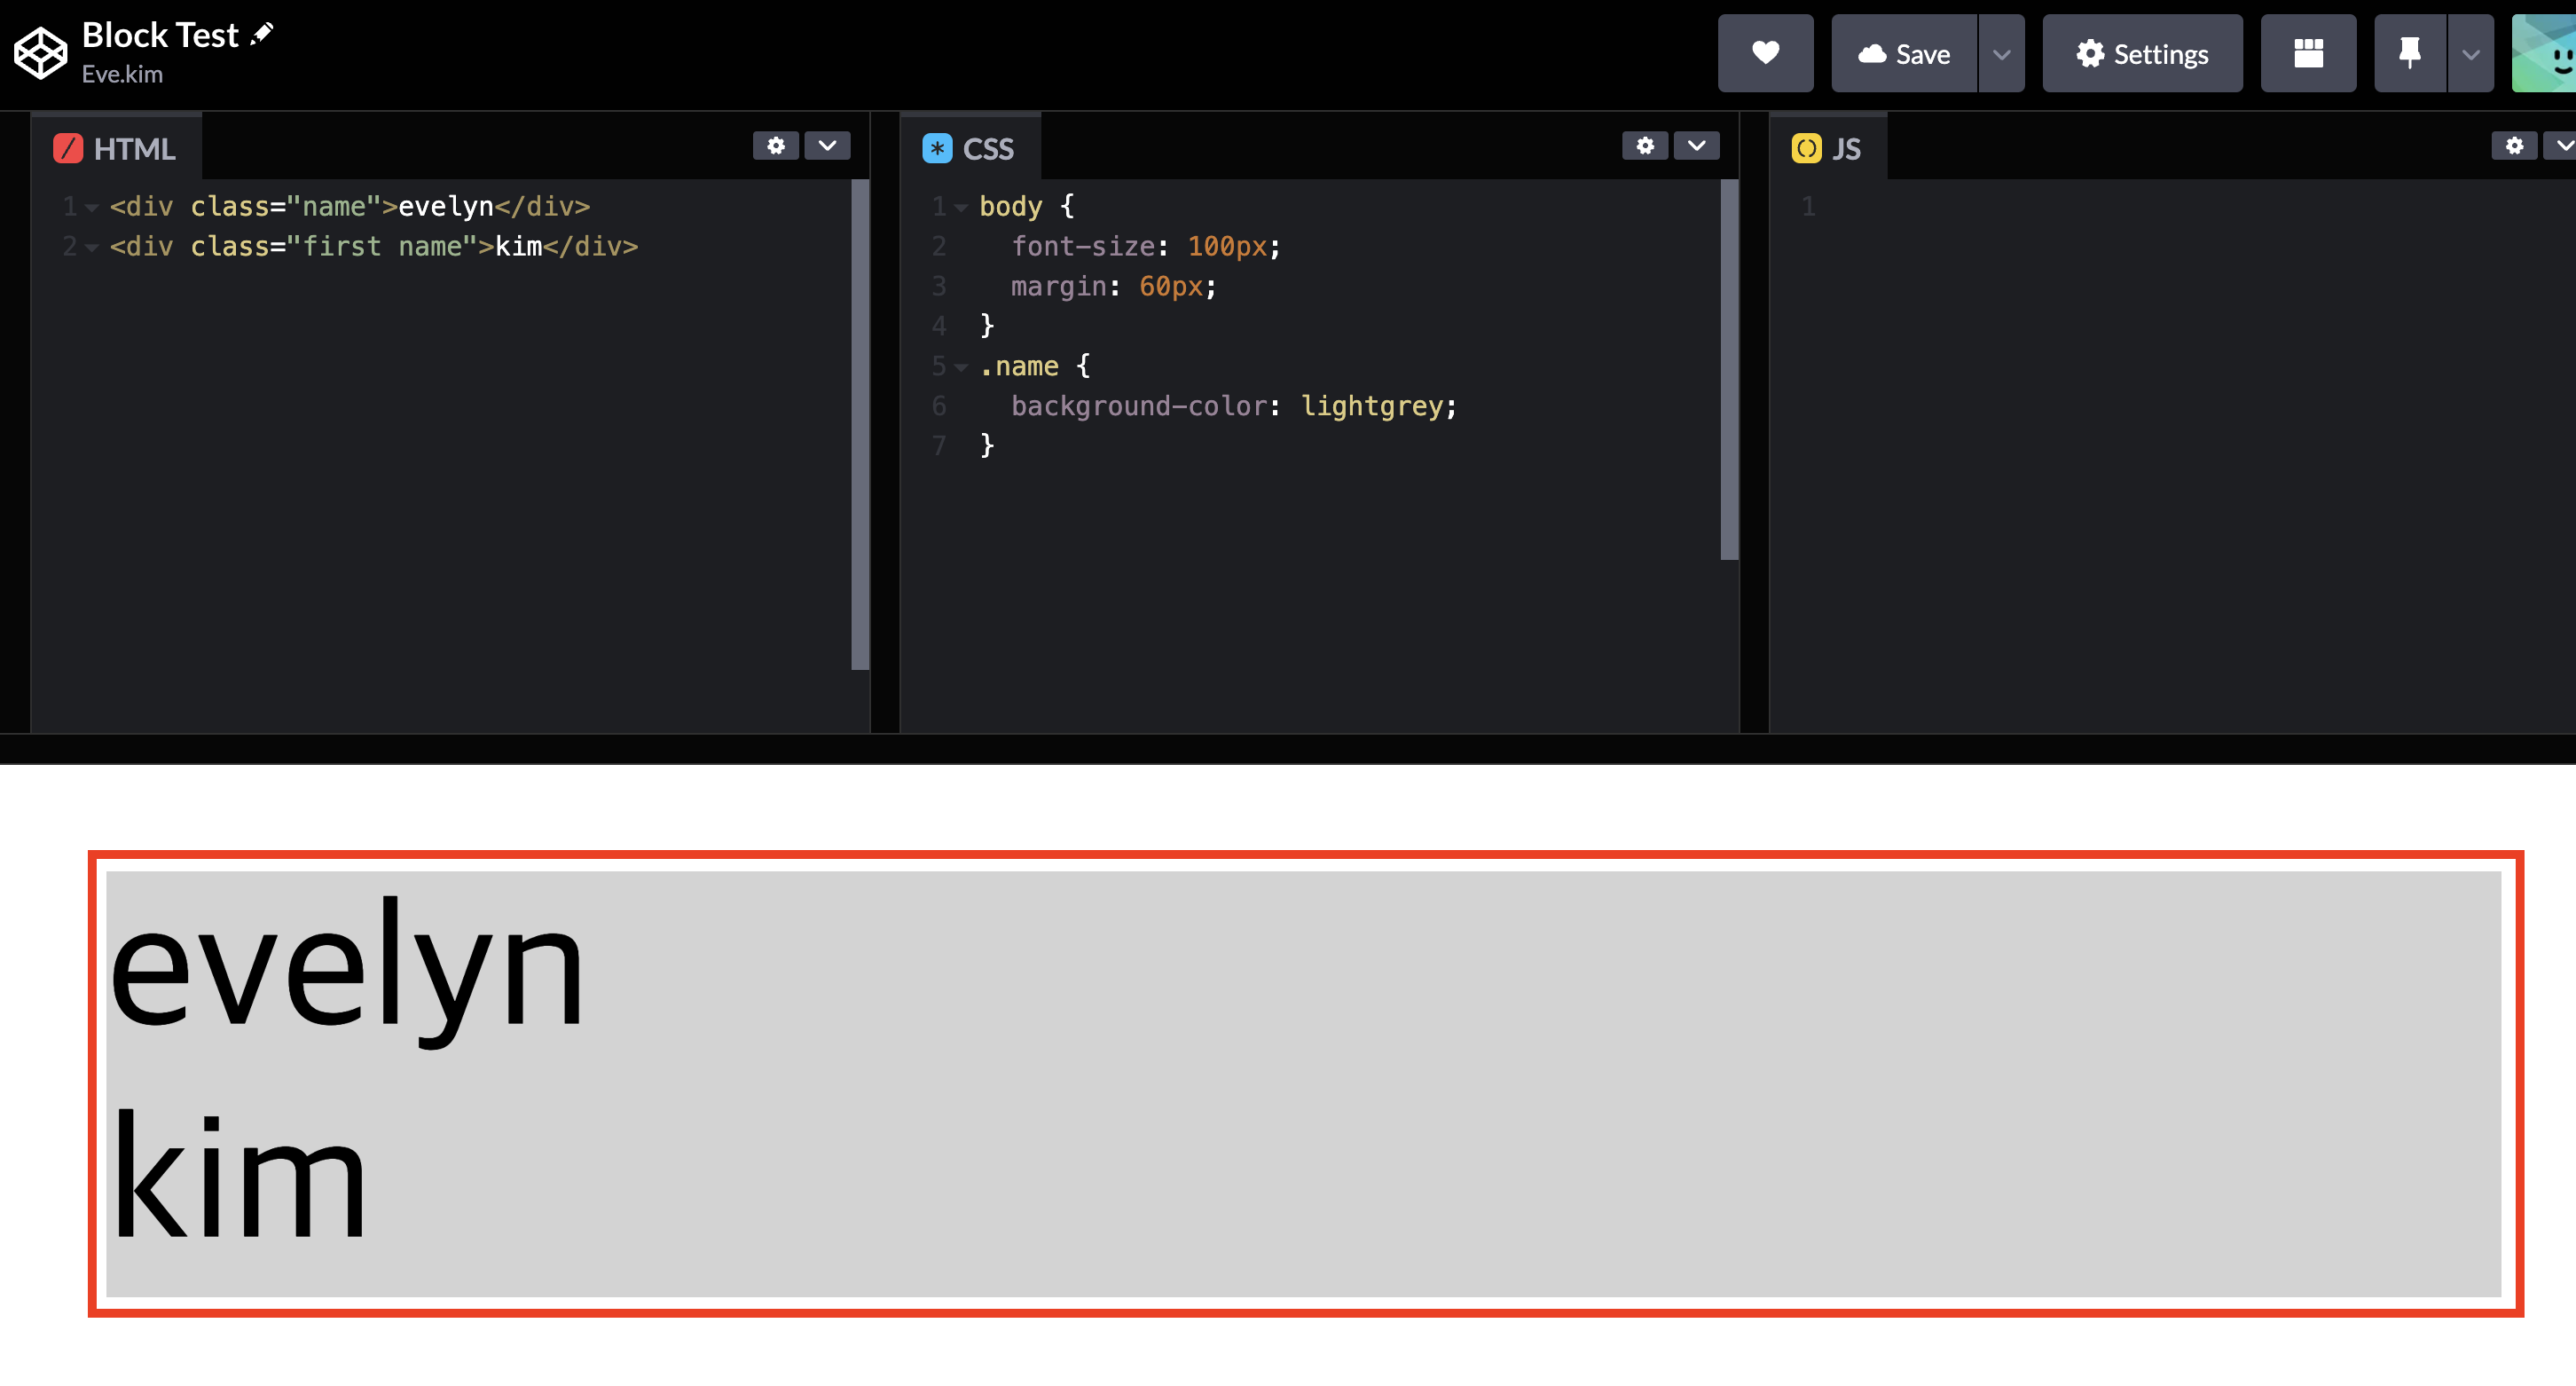
Task: Click the user avatar in header
Action: (x=2546, y=53)
